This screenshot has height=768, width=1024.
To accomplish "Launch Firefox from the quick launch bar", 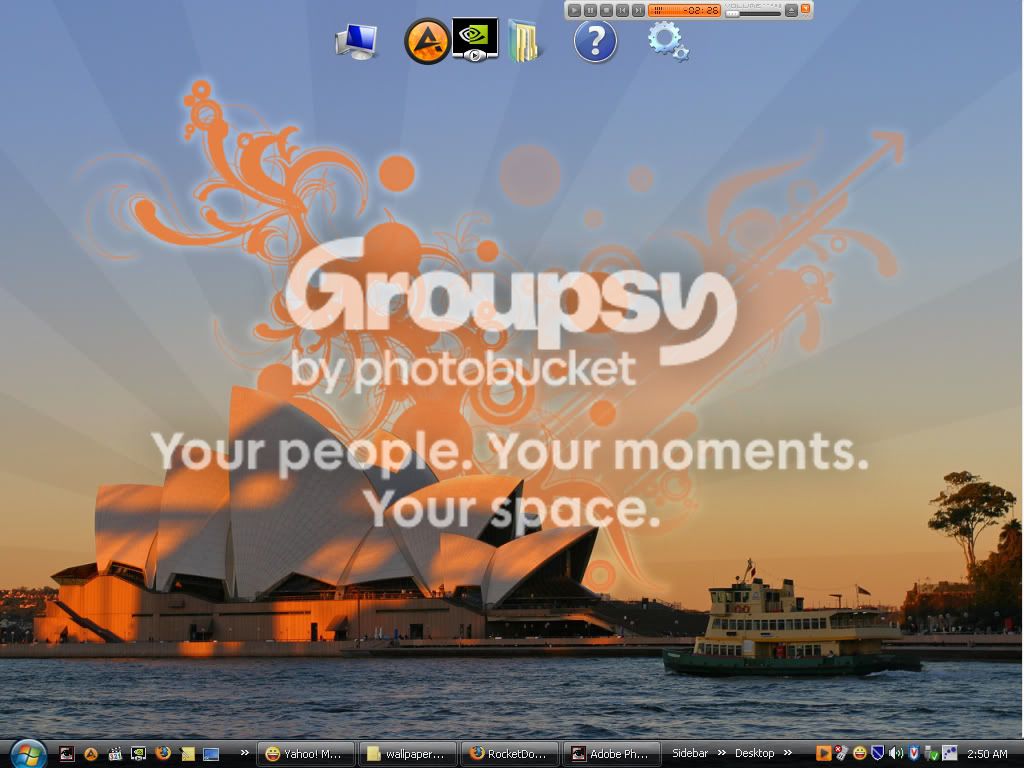I will (x=163, y=754).
